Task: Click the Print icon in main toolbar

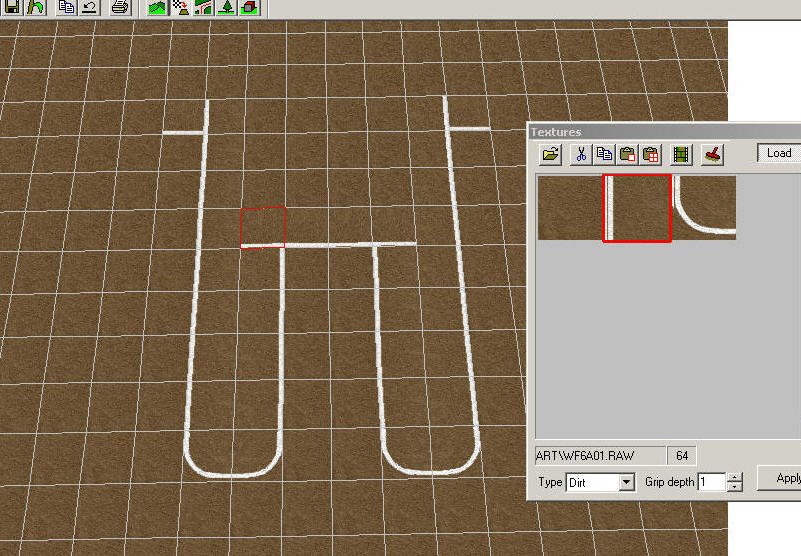Action: [x=120, y=7]
